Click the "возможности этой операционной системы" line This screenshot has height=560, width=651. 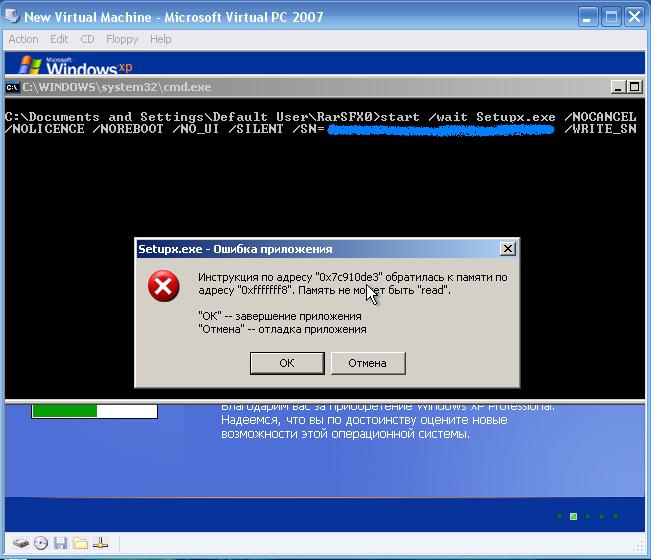[345, 434]
